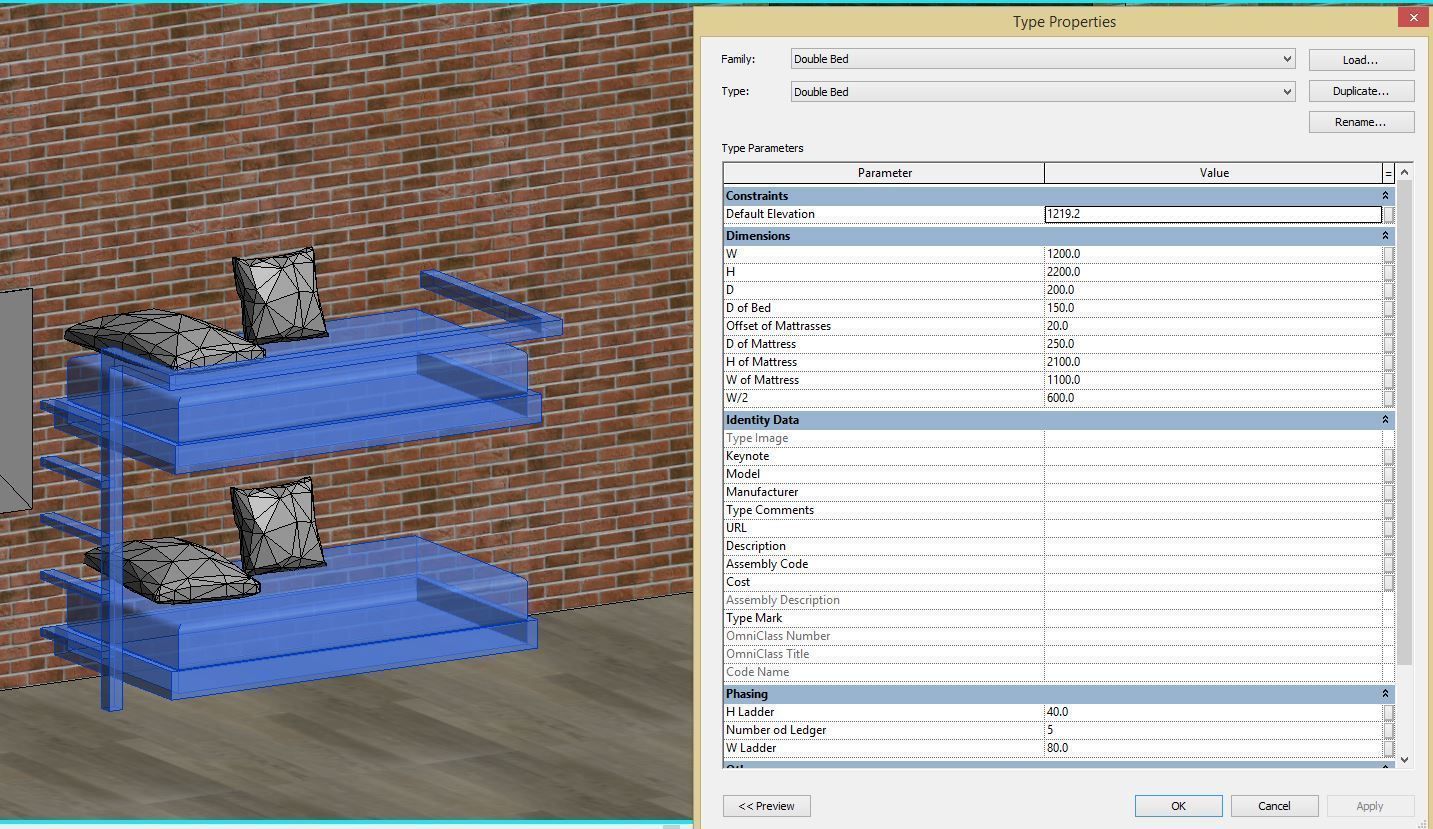Collapse the Identity Data parameter group

pyautogui.click(x=1385, y=419)
